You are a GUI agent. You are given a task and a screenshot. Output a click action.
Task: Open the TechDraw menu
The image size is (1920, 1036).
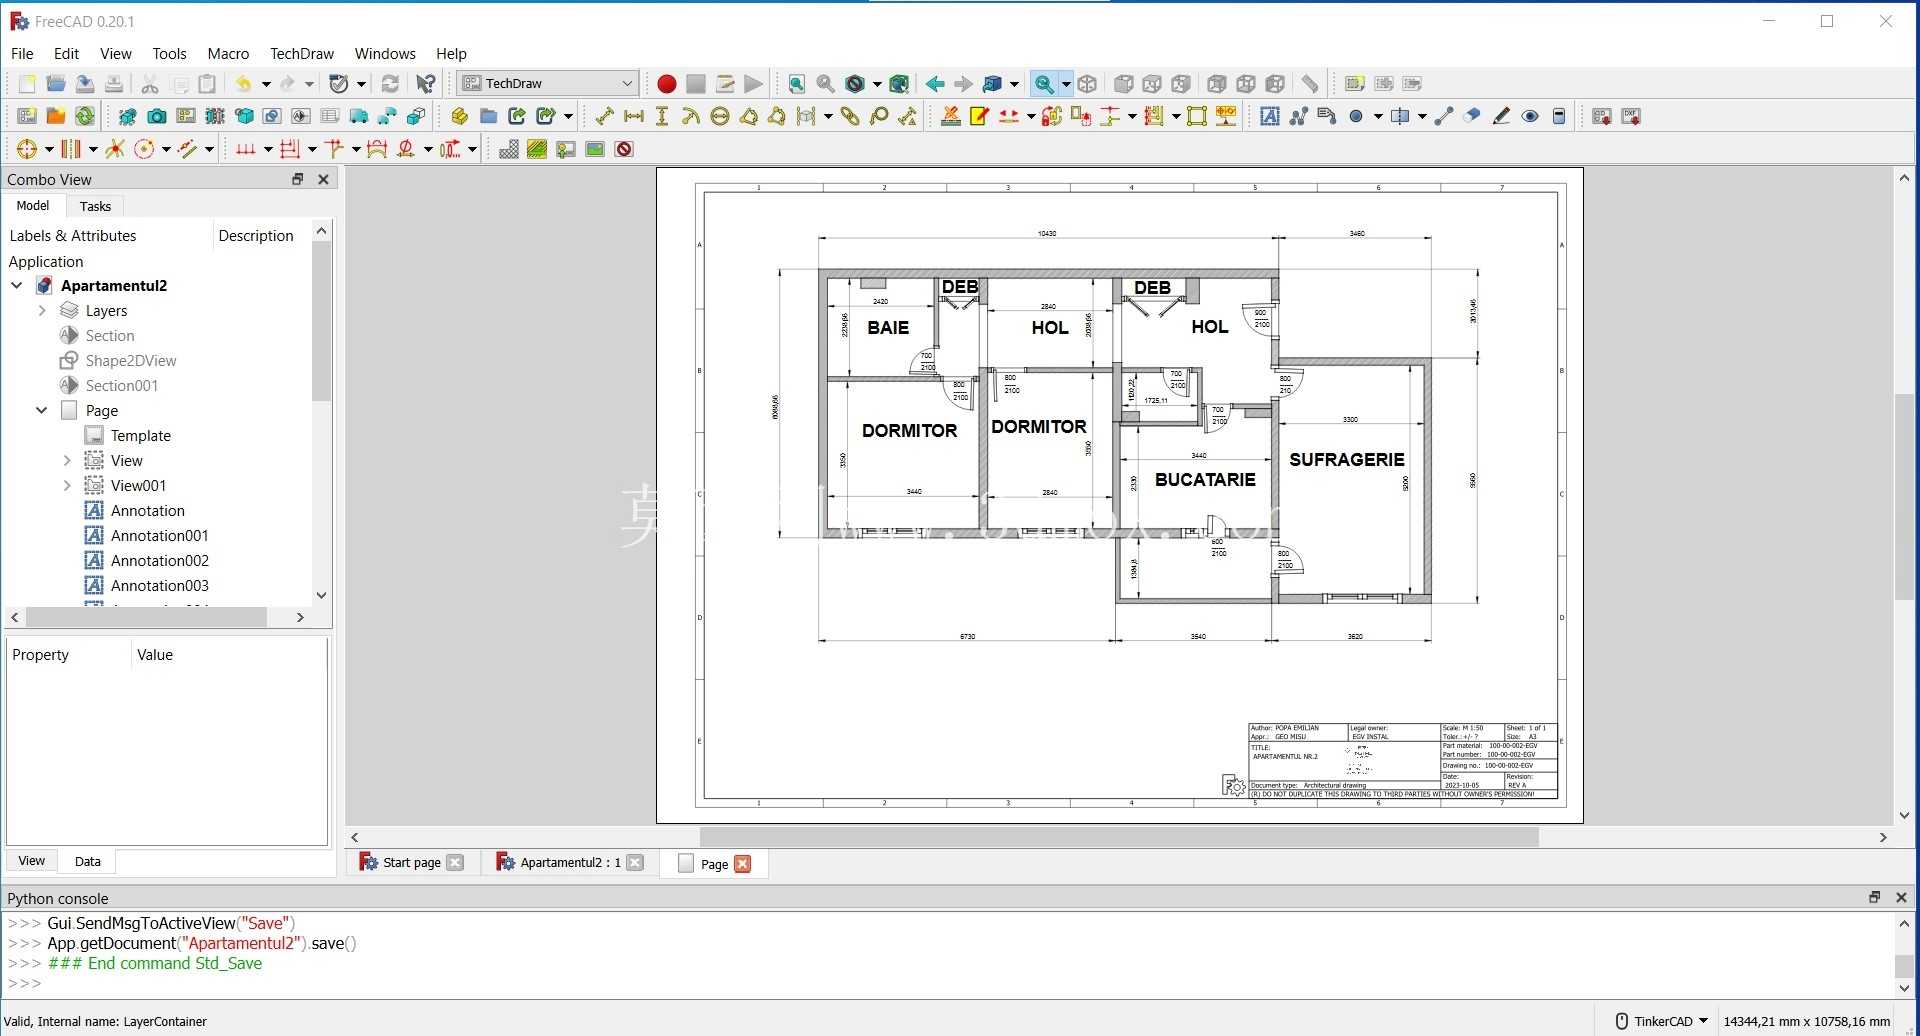302,54
